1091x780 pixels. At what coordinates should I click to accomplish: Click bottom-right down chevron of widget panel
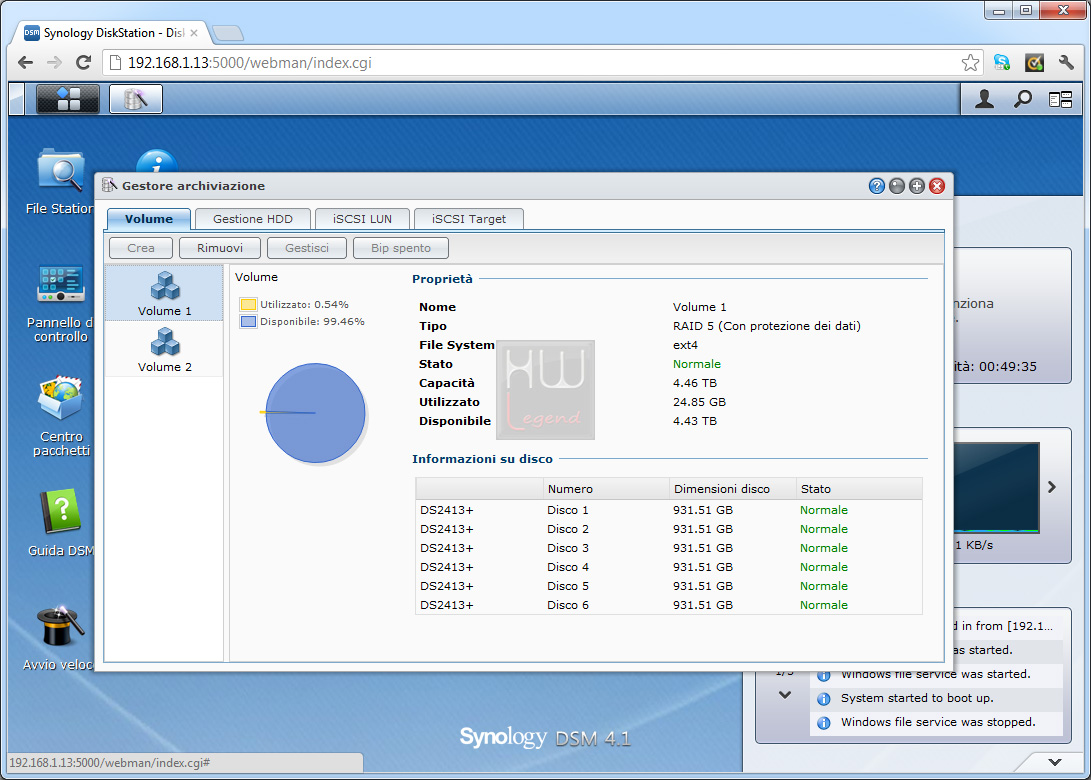tap(1055, 762)
